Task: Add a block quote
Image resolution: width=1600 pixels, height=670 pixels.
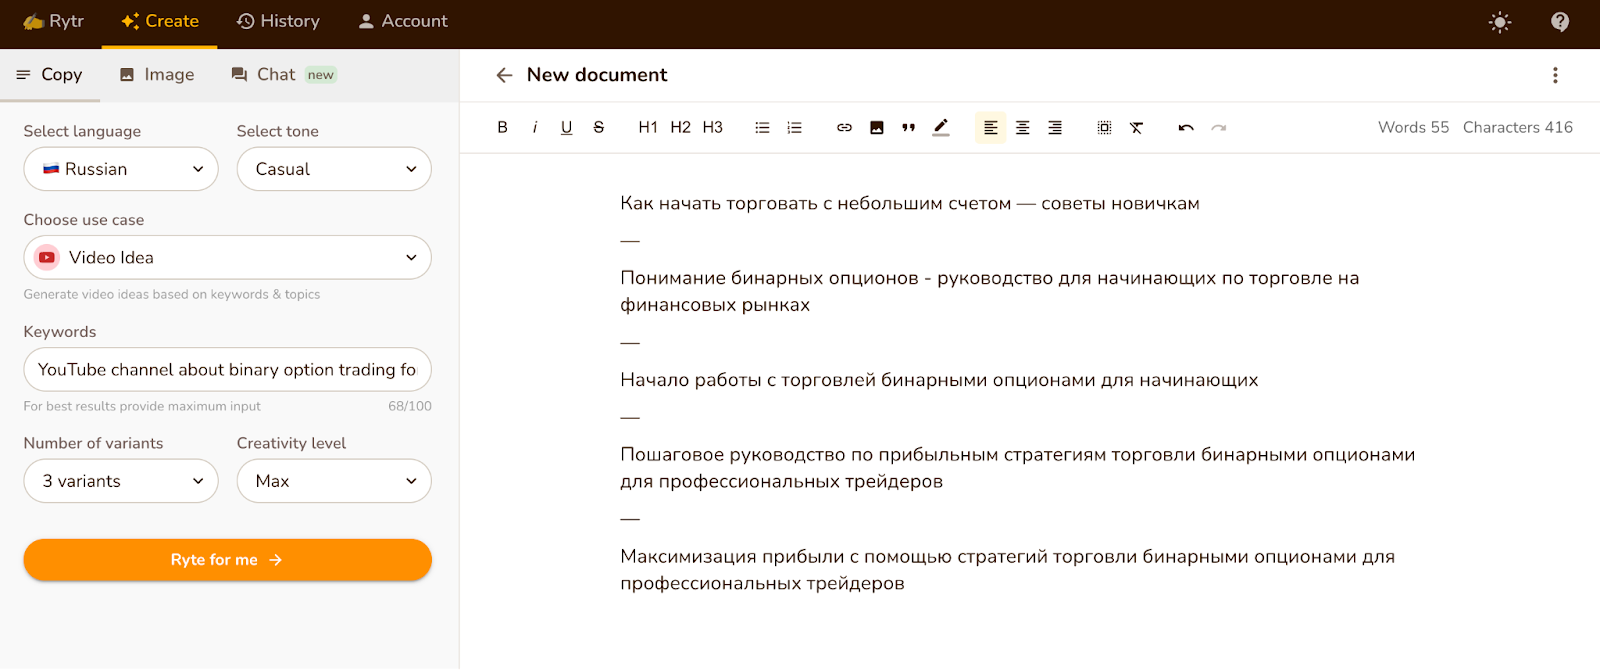Action: point(908,127)
